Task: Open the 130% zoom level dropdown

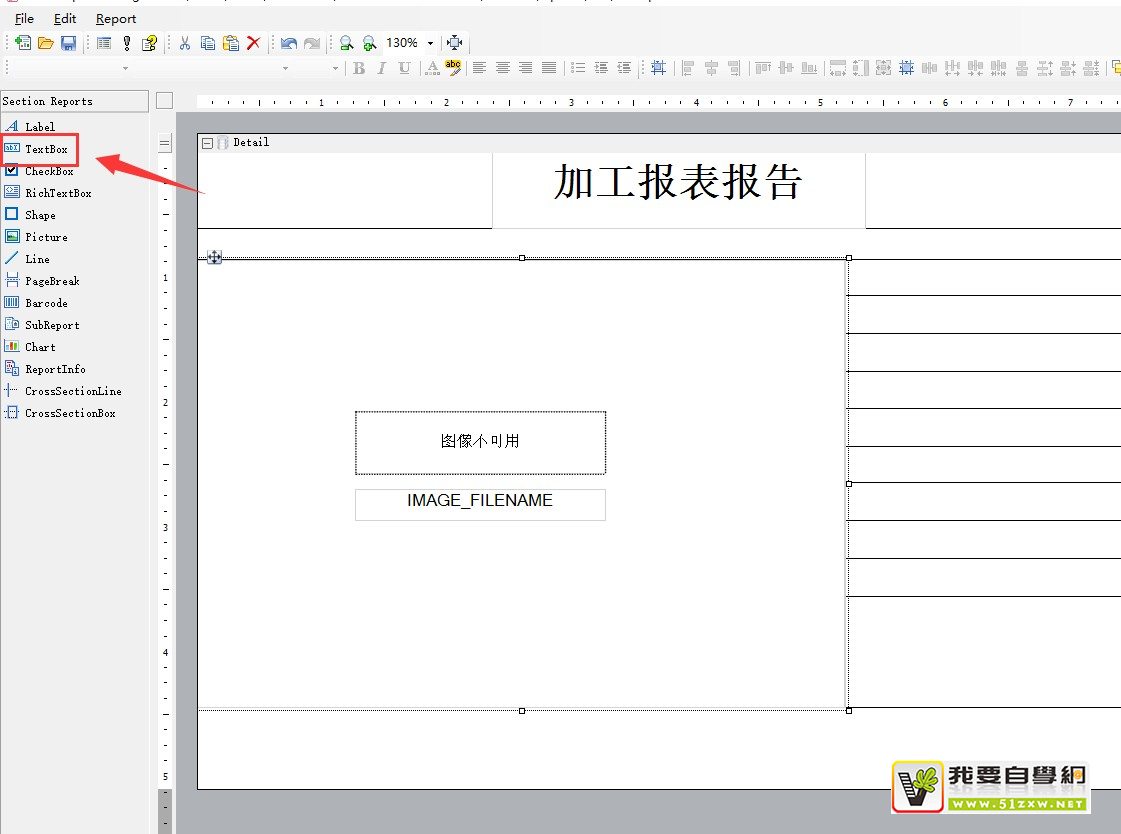Action: pos(430,43)
